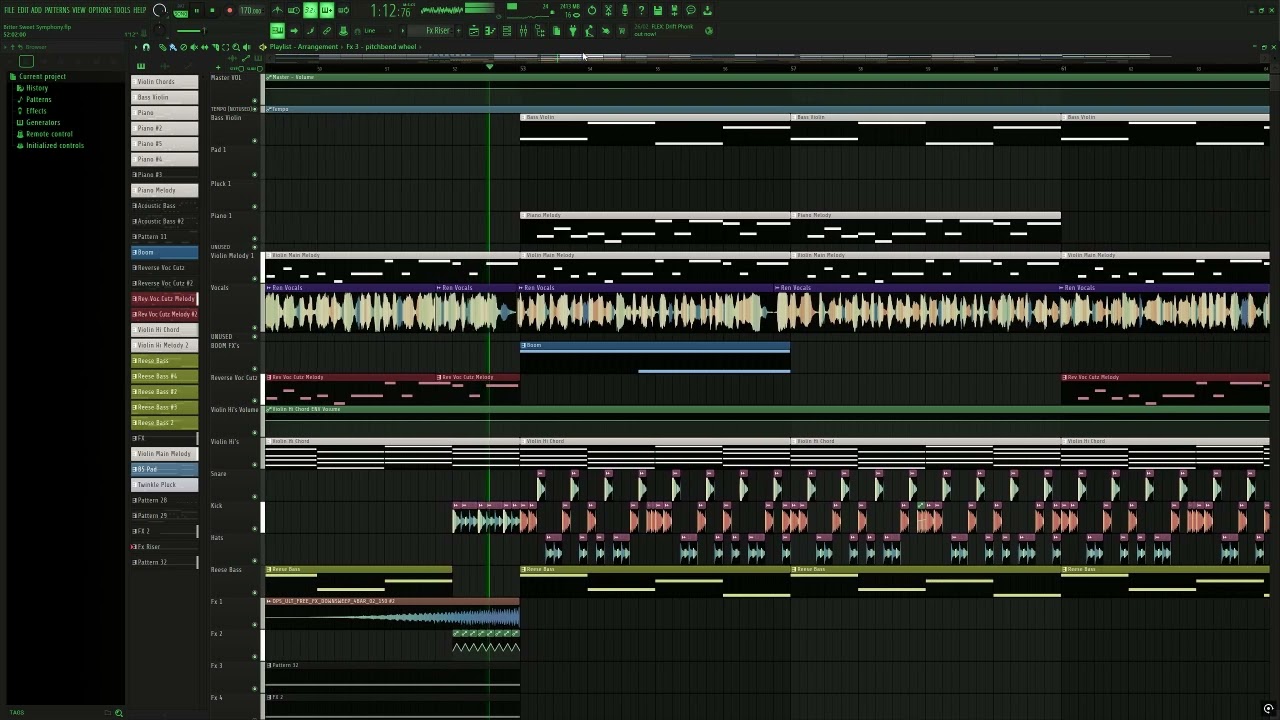Screen dimensions: 1280x720
Task: Click the save project disk icon
Action: click(x=658, y=10)
